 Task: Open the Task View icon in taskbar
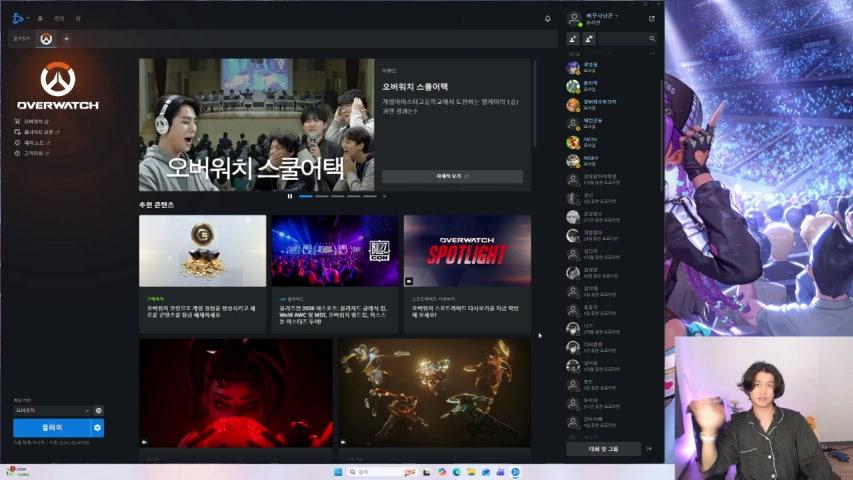pyautogui.click(x=427, y=472)
